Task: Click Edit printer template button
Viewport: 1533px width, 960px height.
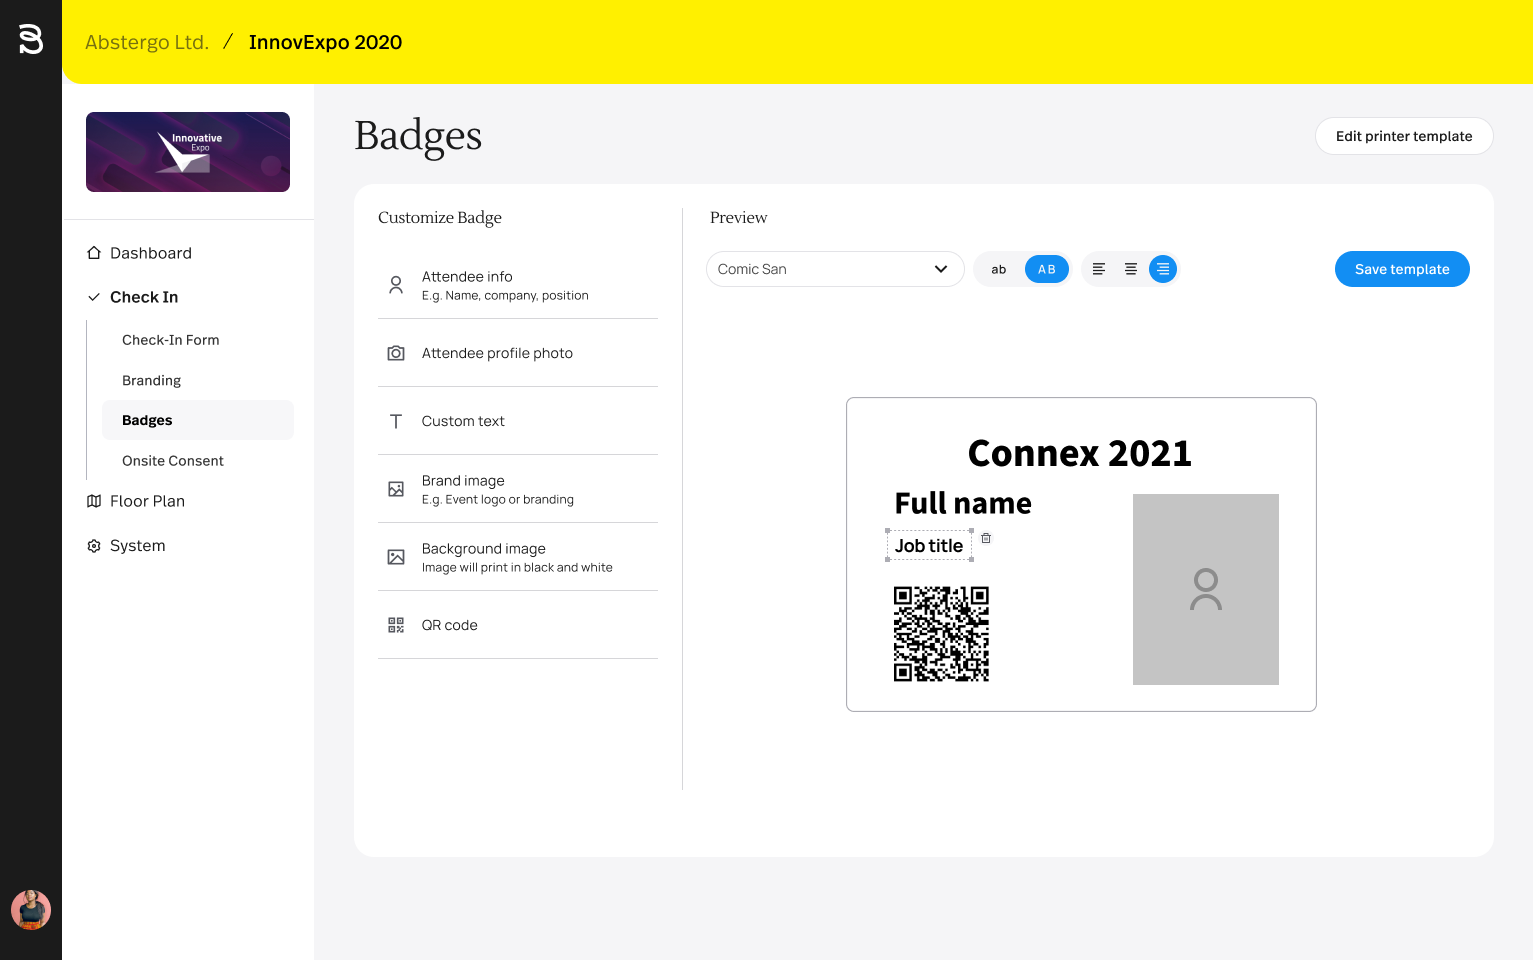Action: pyautogui.click(x=1404, y=136)
